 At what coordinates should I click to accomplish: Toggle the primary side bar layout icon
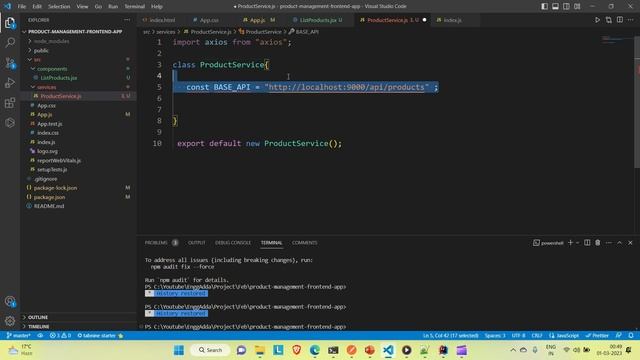544,6
